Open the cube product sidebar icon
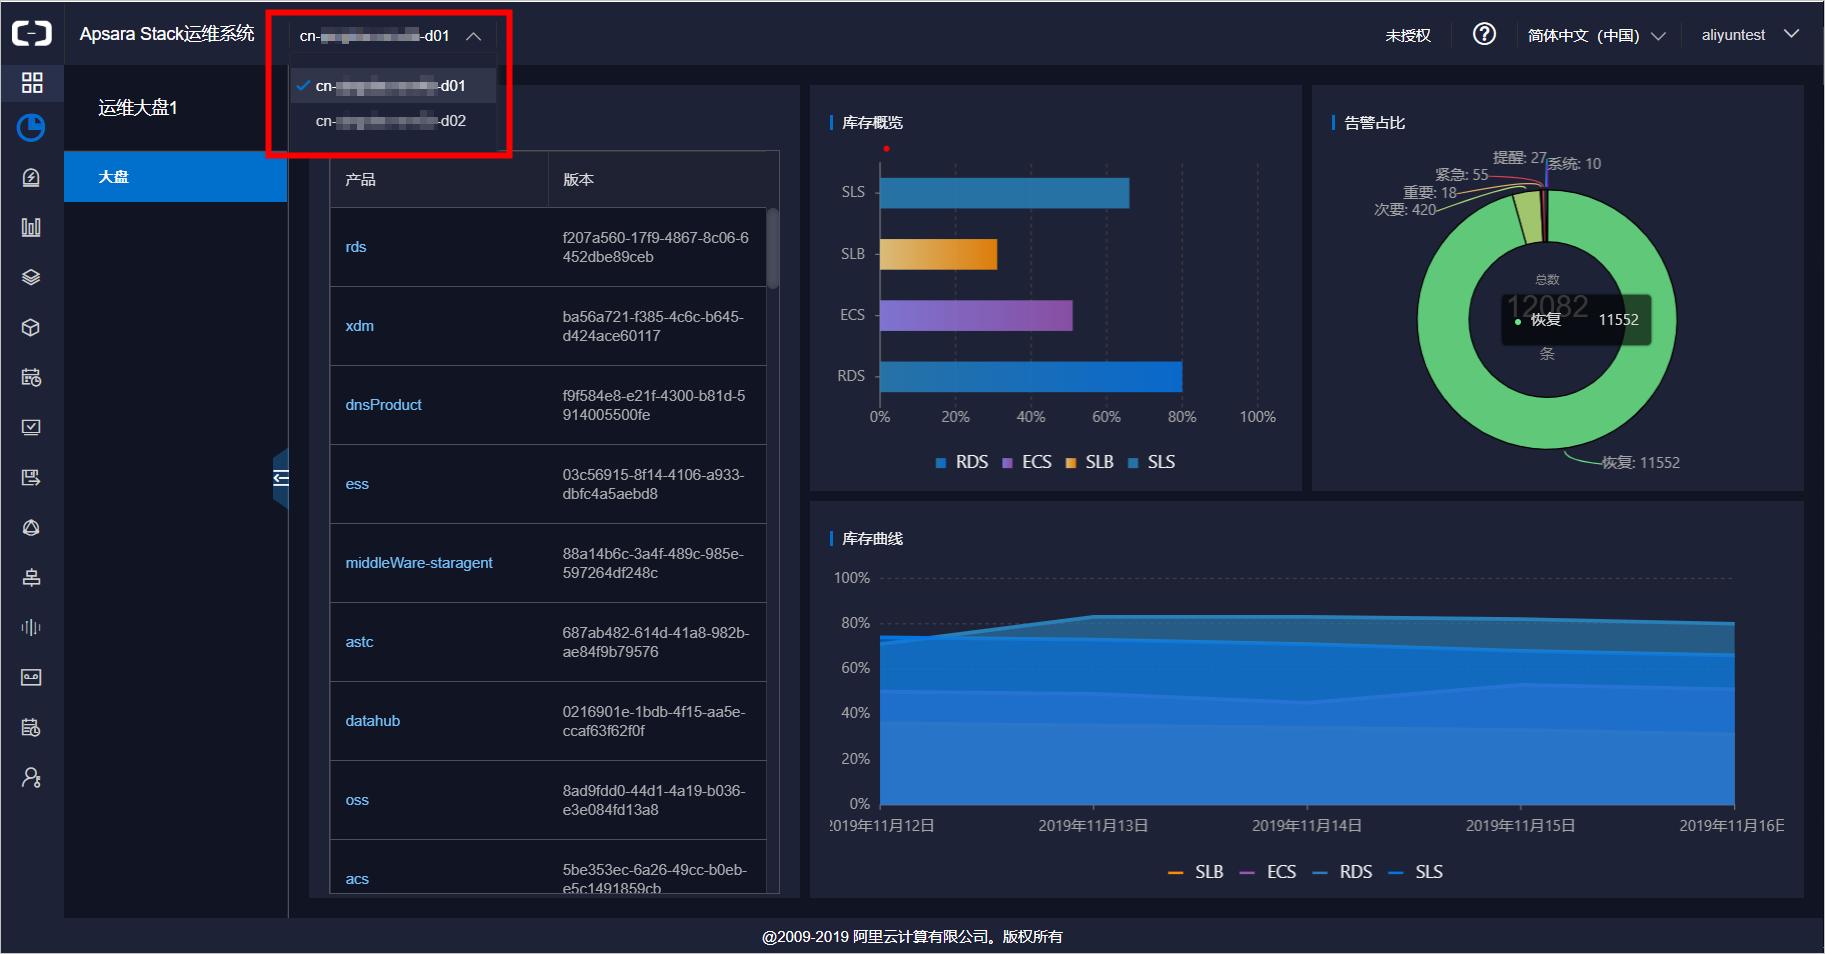Image resolution: width=1825 pixels, height=954 pixels. click(x=31, y=327)
